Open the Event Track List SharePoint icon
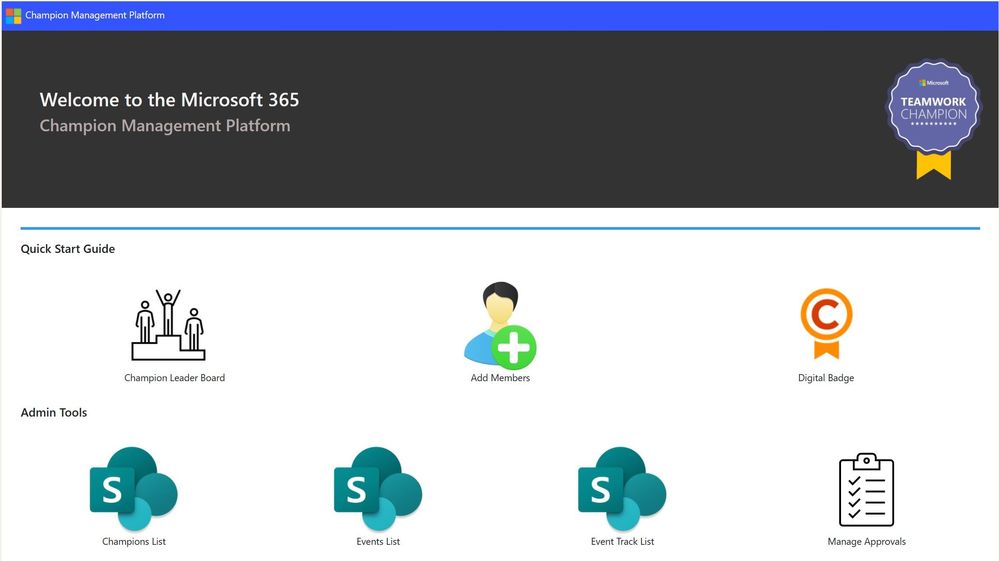 pyautogui.click(x=622, y=489)
